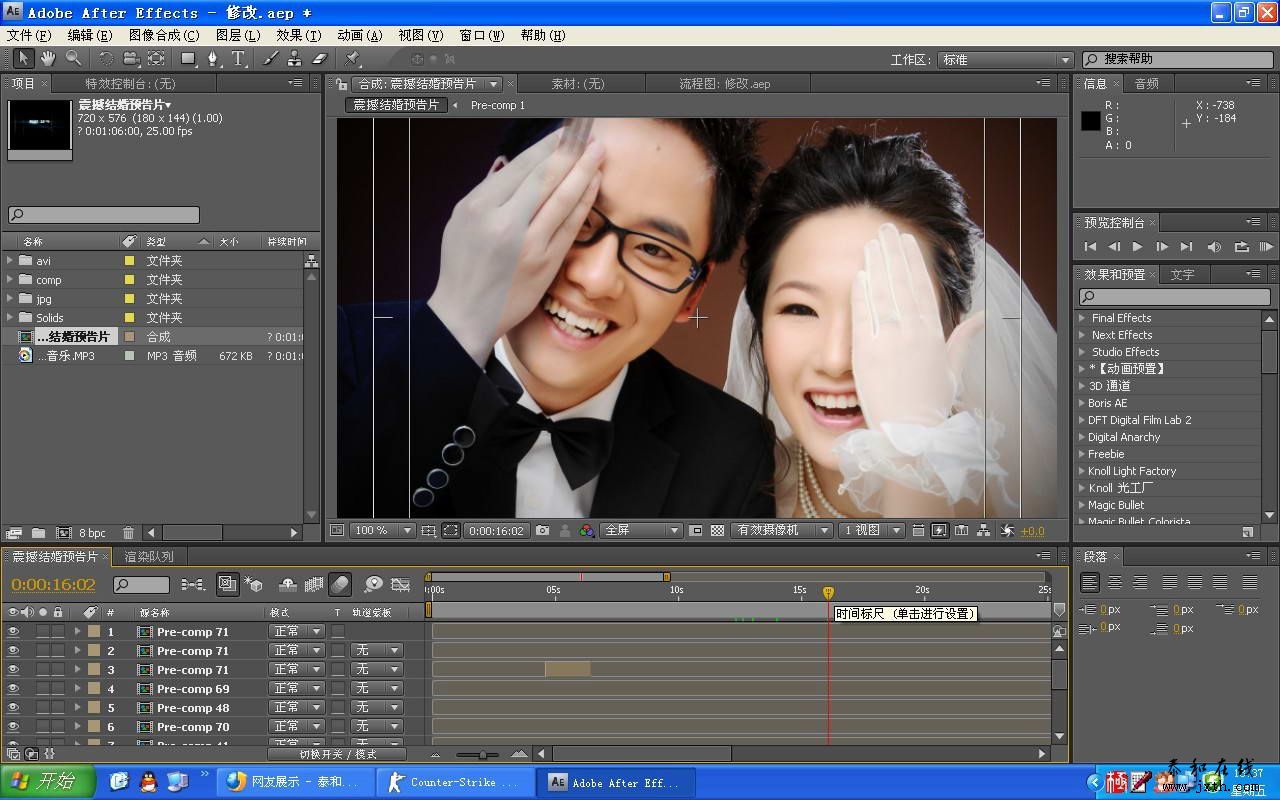Toggle the frame blending icon in timeline
The height and width of the screenshot is (800, 1280).
click(313, 584)
